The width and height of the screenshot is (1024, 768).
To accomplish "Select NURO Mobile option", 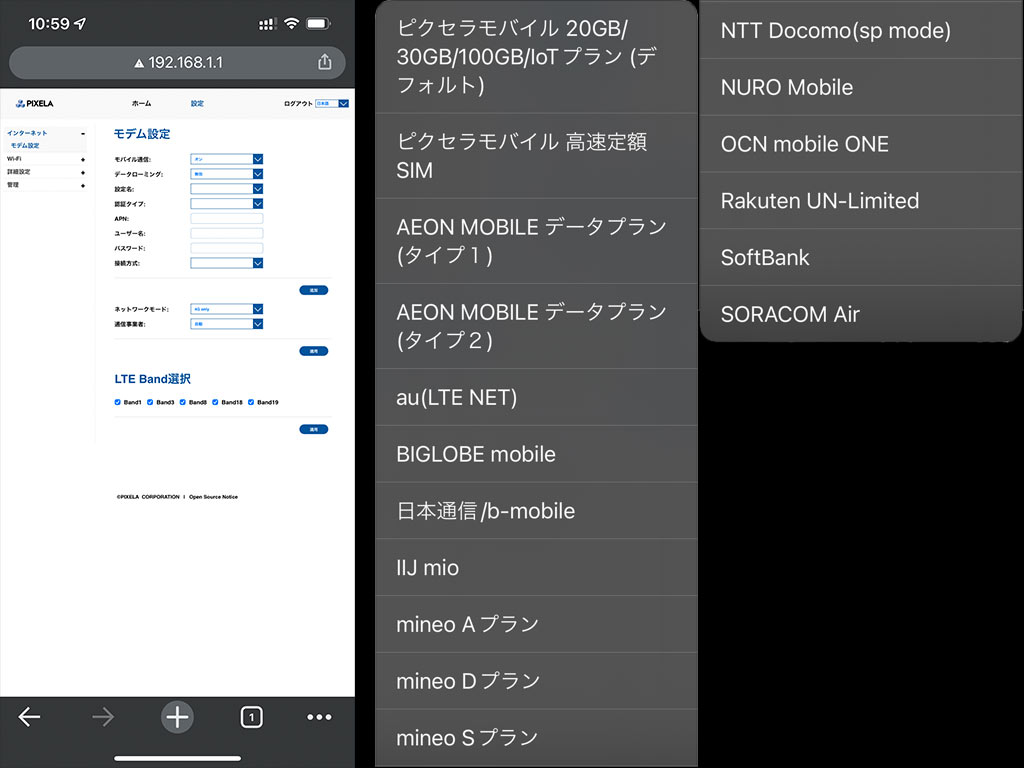I will coord(861,87).
